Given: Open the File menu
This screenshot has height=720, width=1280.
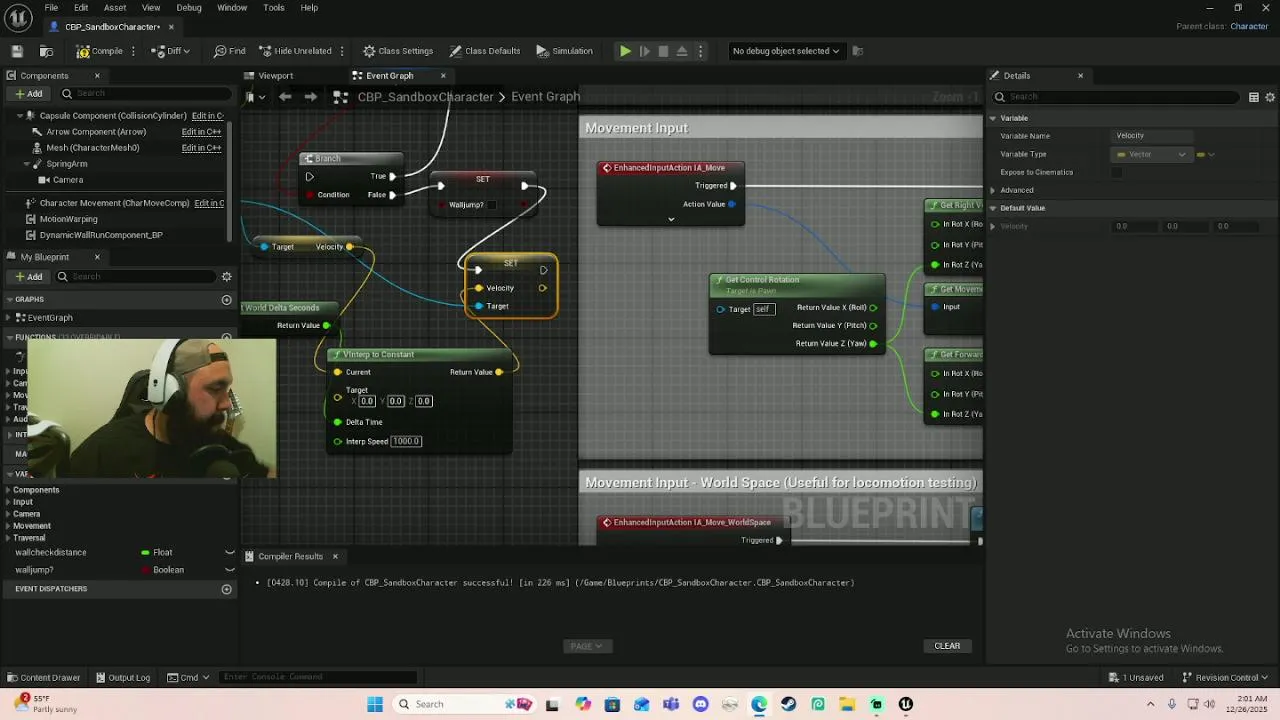Looking at the screenshot, I should click(x=51, y=7).
